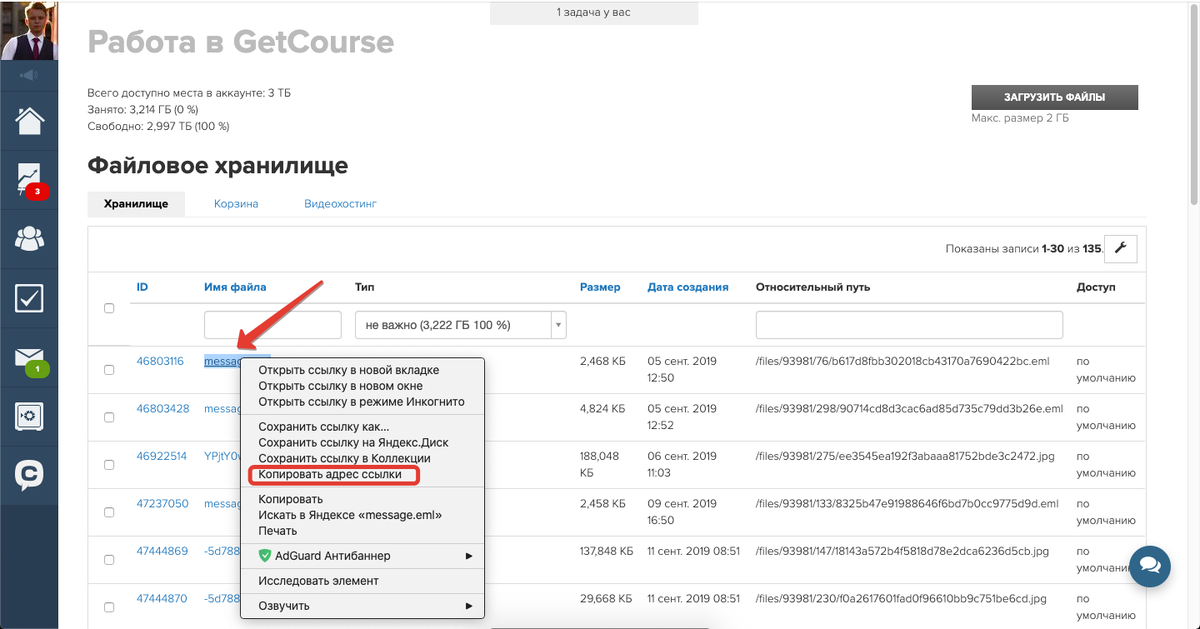Focus the Относительный путь filter input
This screenshot has width=1200, height=629.
[909, 325]
